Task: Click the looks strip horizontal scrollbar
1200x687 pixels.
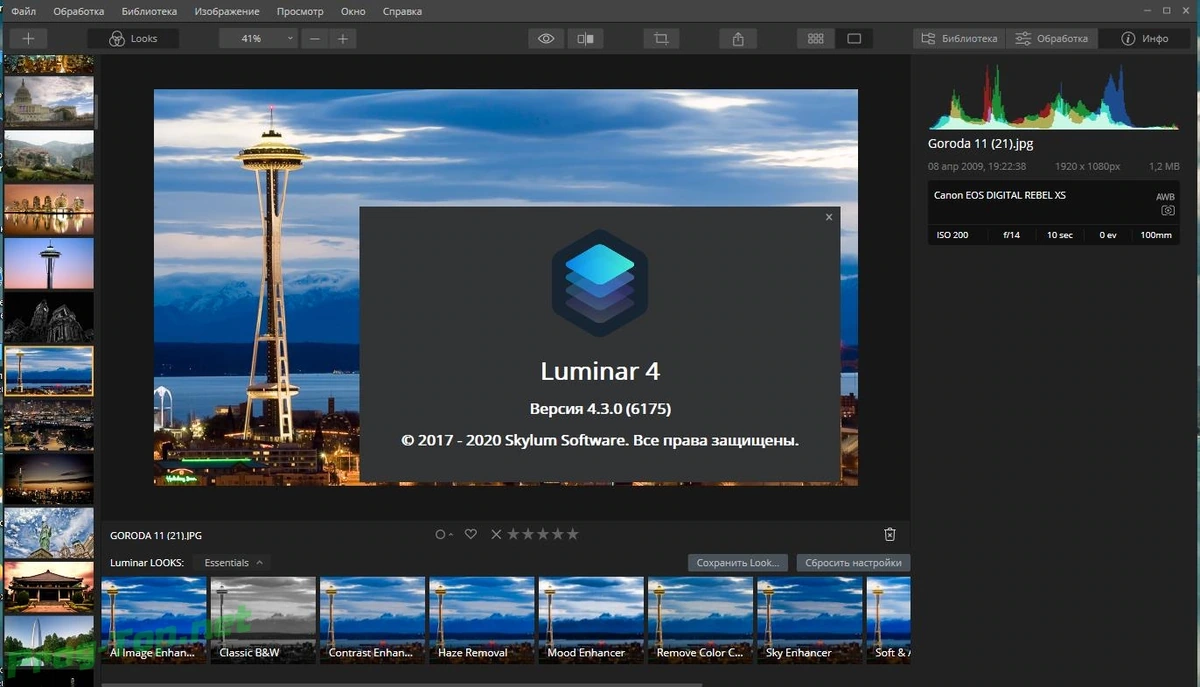Action: coord(400,684)
